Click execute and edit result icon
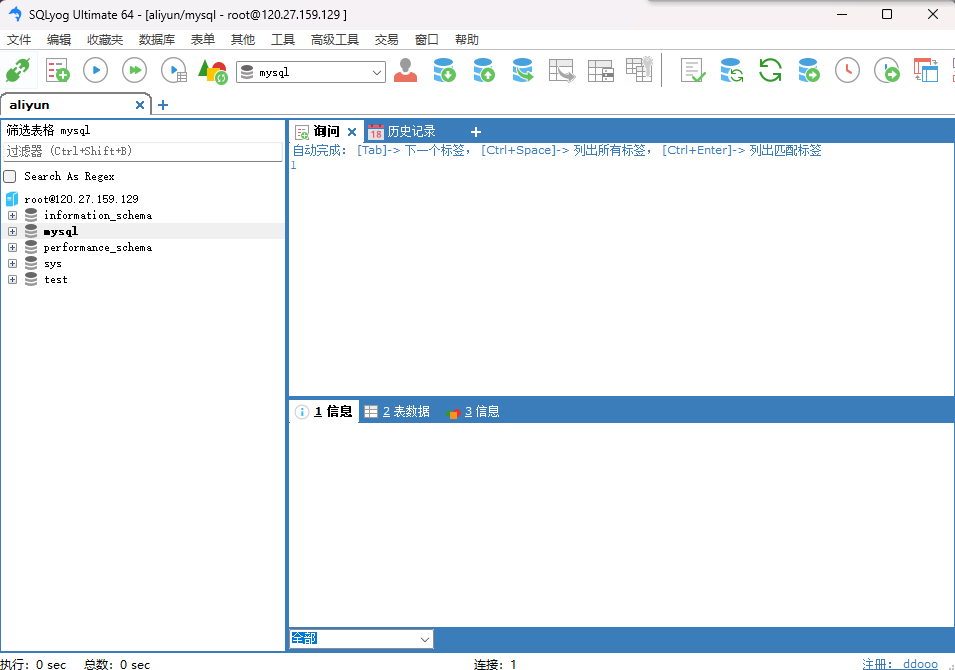955x670 pixels. [174, 71]
